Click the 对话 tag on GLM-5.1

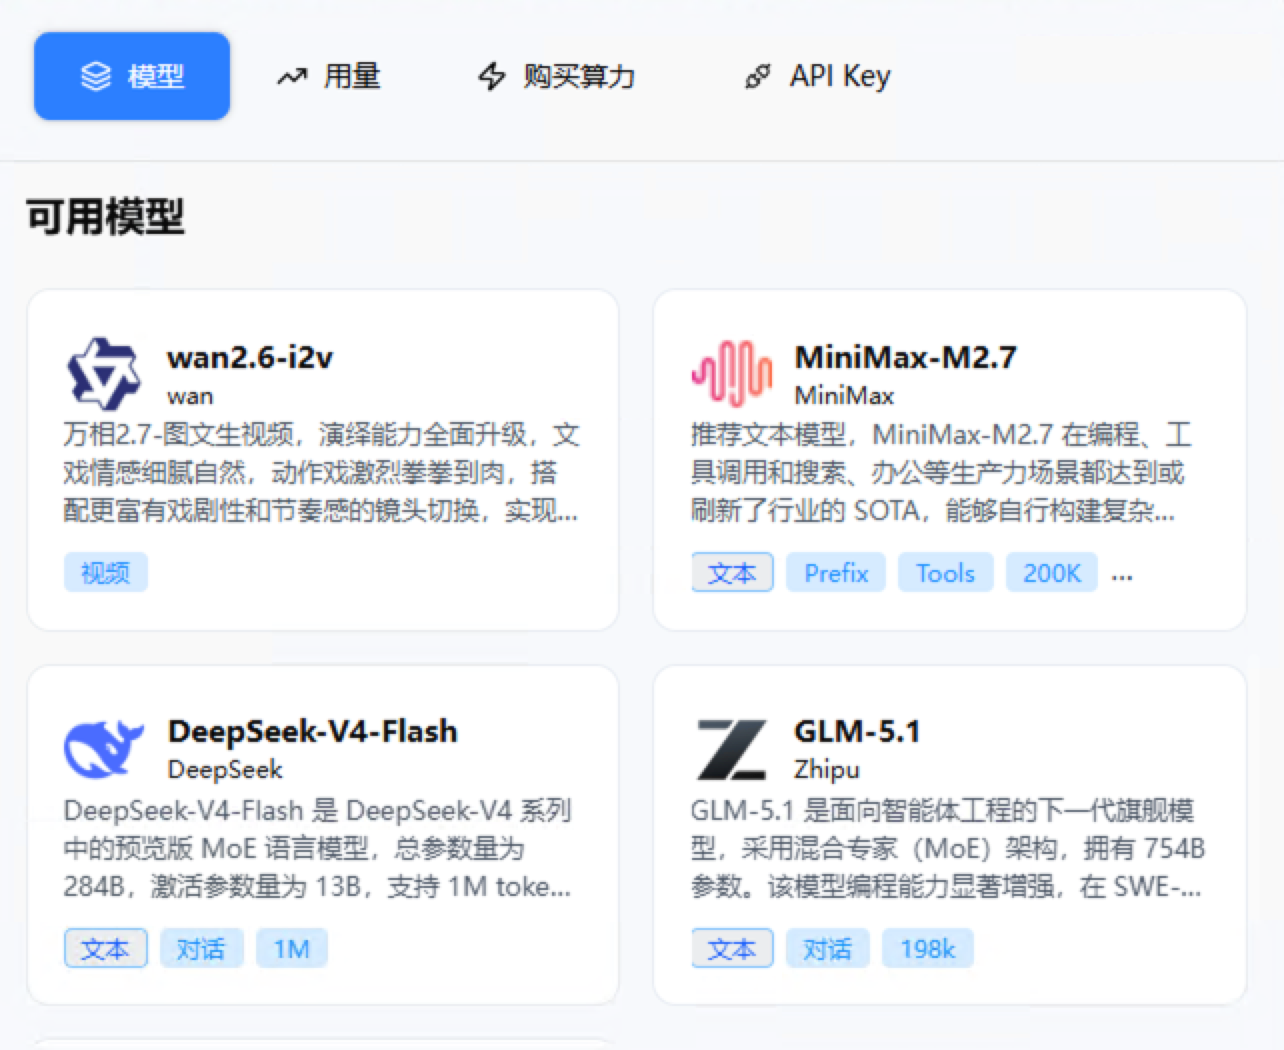pos(828,948)
